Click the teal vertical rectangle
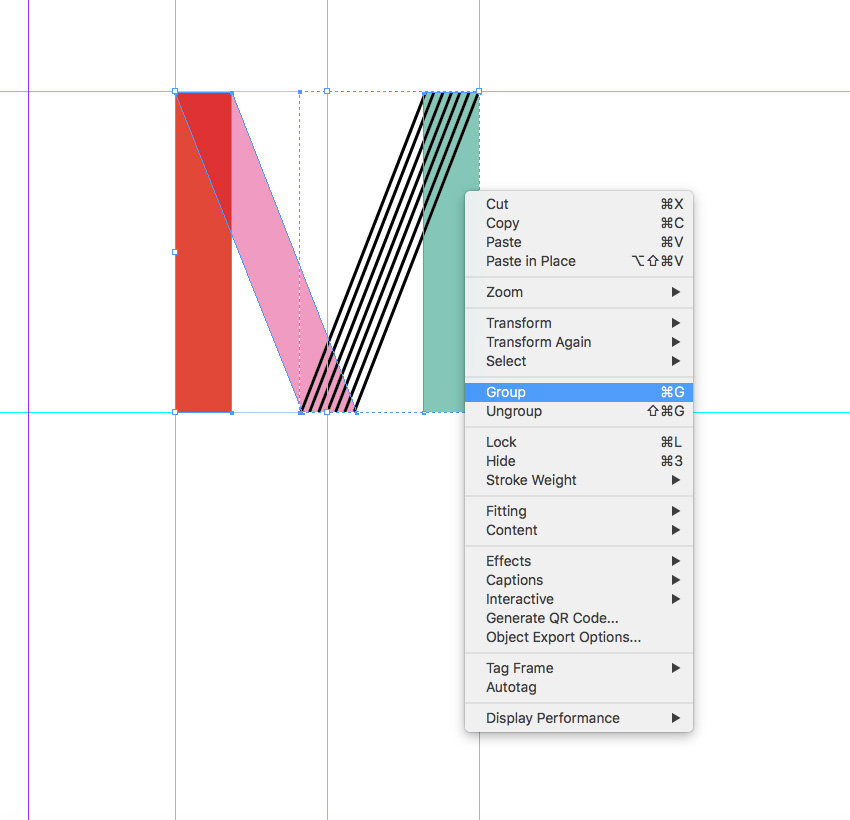Viewport: 850px width, 820px height. [x=443, y=300]
